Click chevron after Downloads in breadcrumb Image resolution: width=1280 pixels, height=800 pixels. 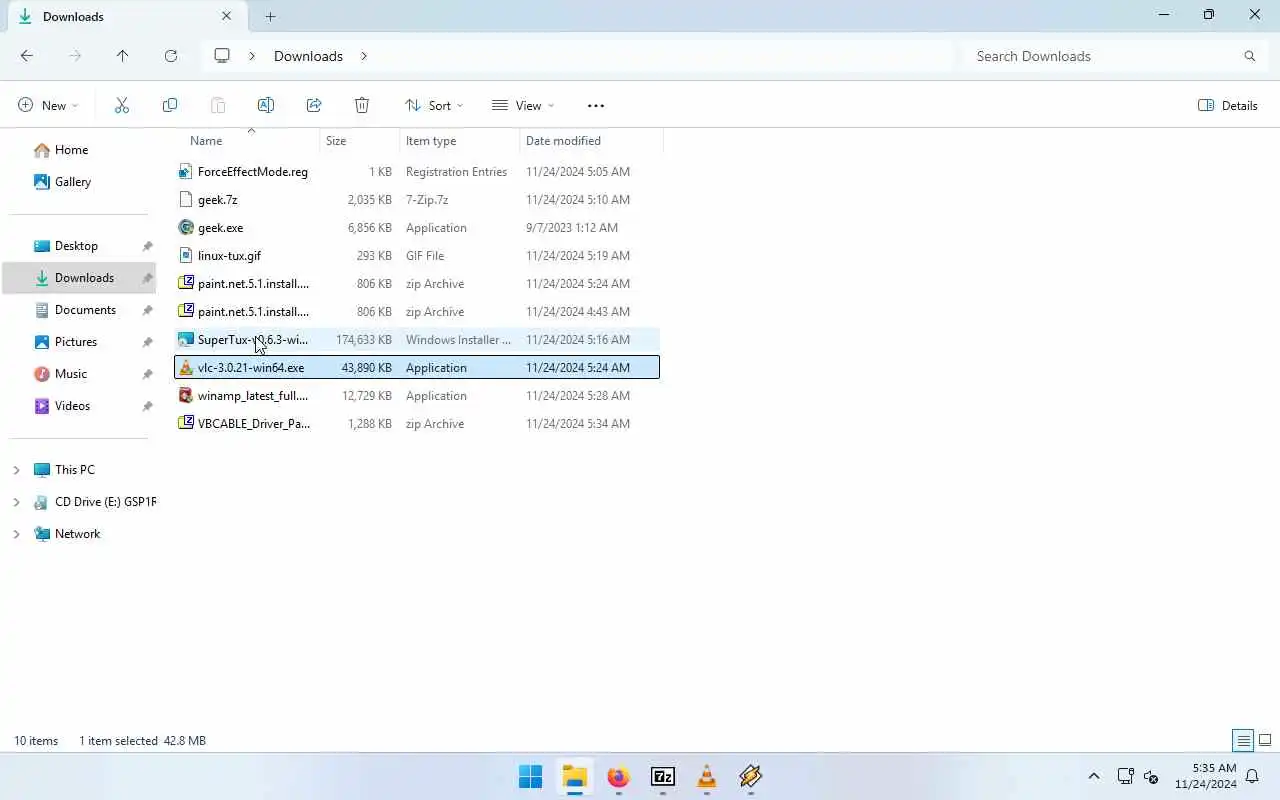[x=364, y=56]
